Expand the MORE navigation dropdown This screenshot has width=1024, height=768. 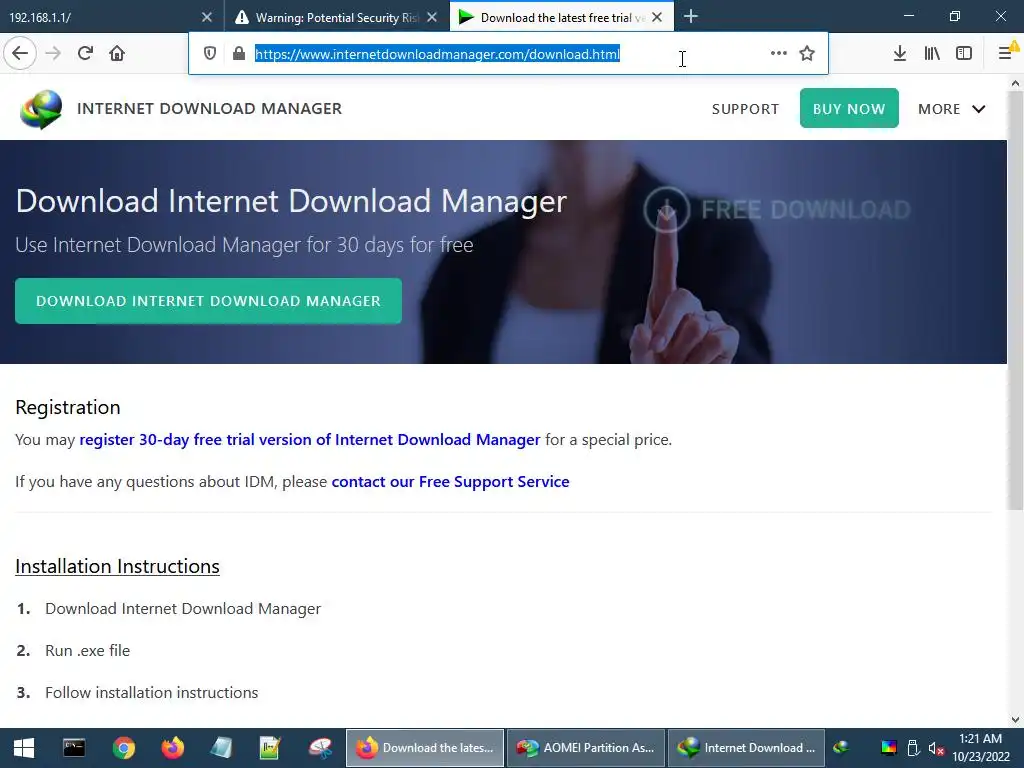point(952,109)
